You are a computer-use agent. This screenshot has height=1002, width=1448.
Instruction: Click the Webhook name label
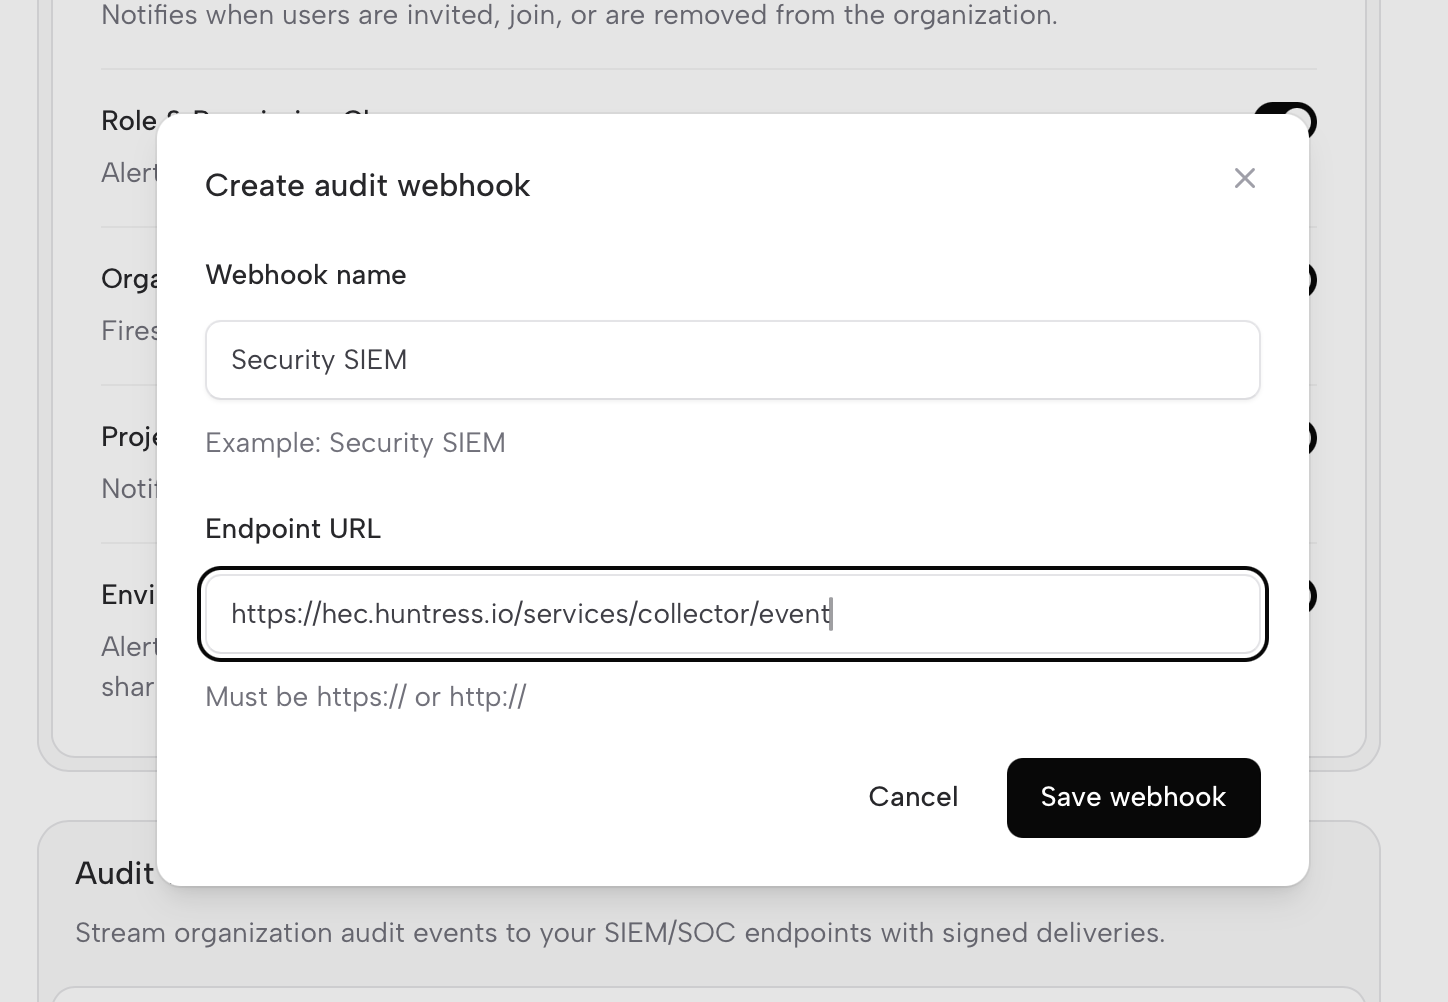[x=305, y=275]
